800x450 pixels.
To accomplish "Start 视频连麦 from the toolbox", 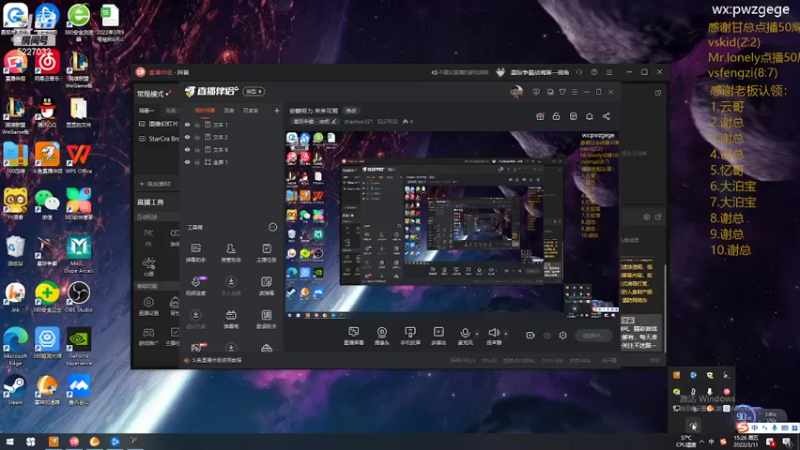I will pyautogui.click(x=195, y=285).
